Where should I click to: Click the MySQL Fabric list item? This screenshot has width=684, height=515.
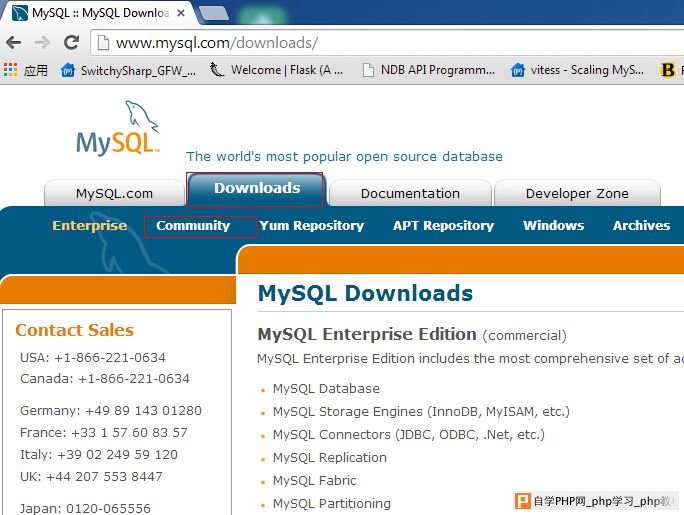315,481
